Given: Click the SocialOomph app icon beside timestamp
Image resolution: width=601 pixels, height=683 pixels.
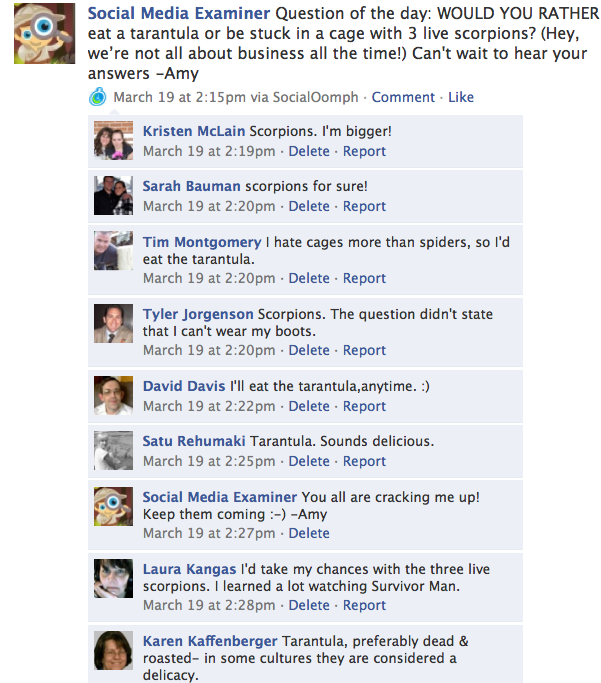Looking at the screenshot, I should (x=98, y=97).
